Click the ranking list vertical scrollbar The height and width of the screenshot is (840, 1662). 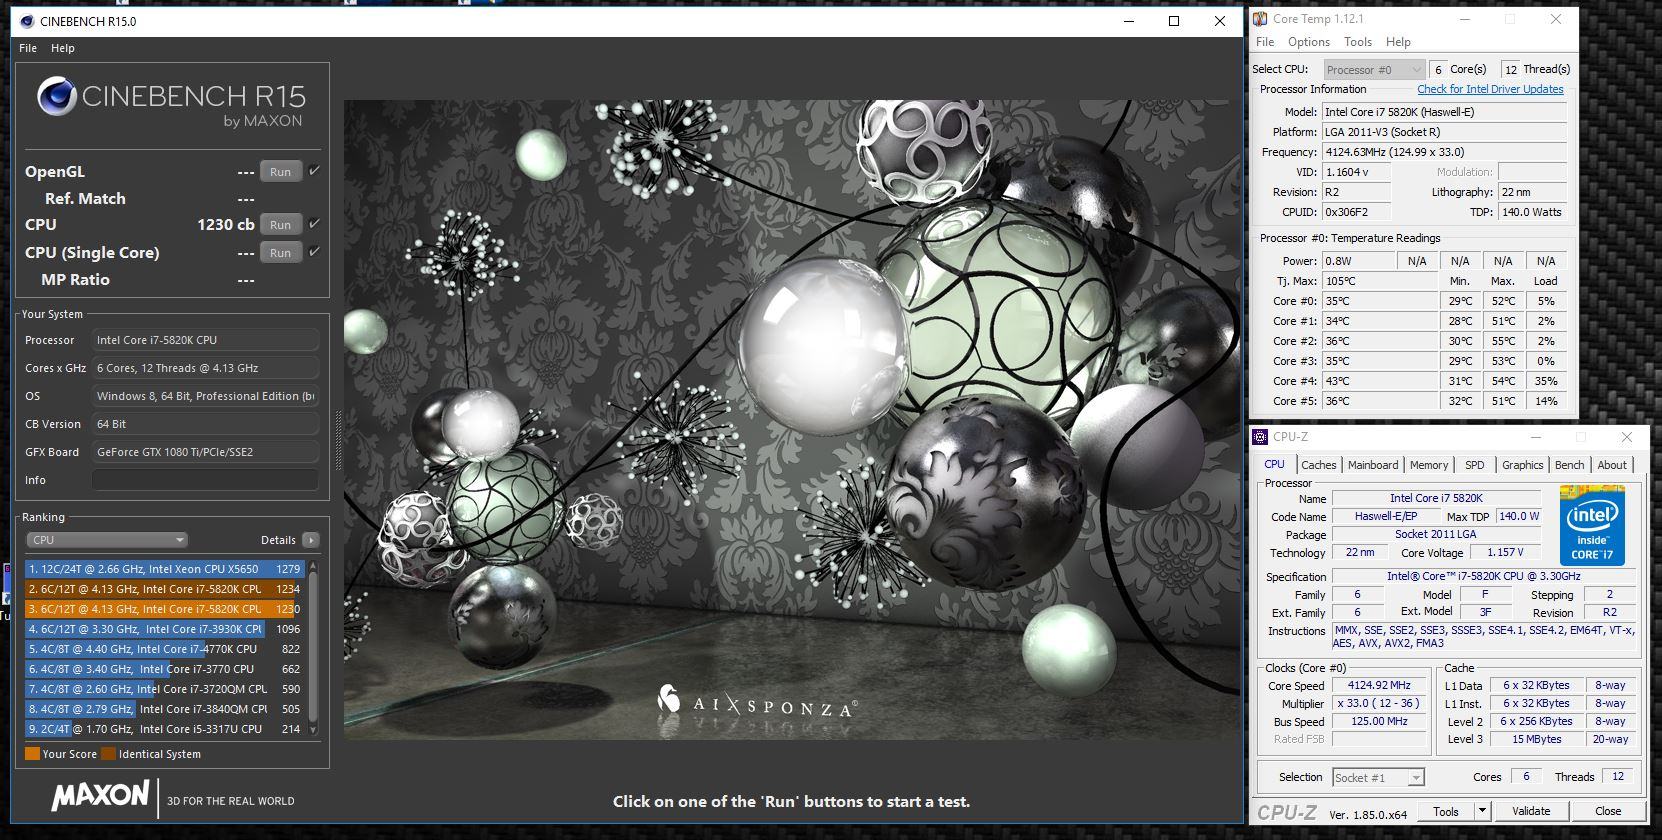[313, 649]
